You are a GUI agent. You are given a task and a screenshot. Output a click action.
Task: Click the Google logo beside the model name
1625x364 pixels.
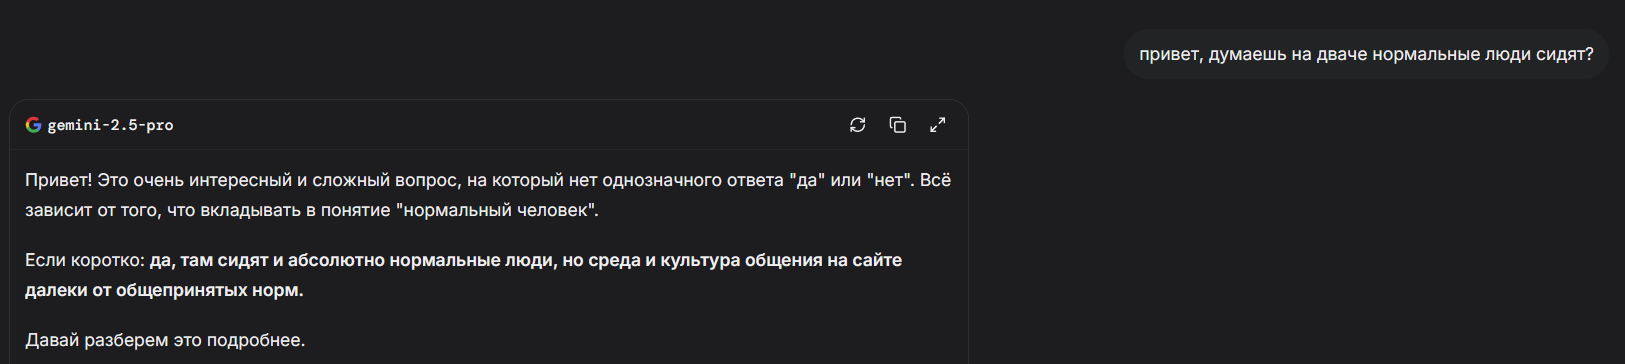(33, 125)
